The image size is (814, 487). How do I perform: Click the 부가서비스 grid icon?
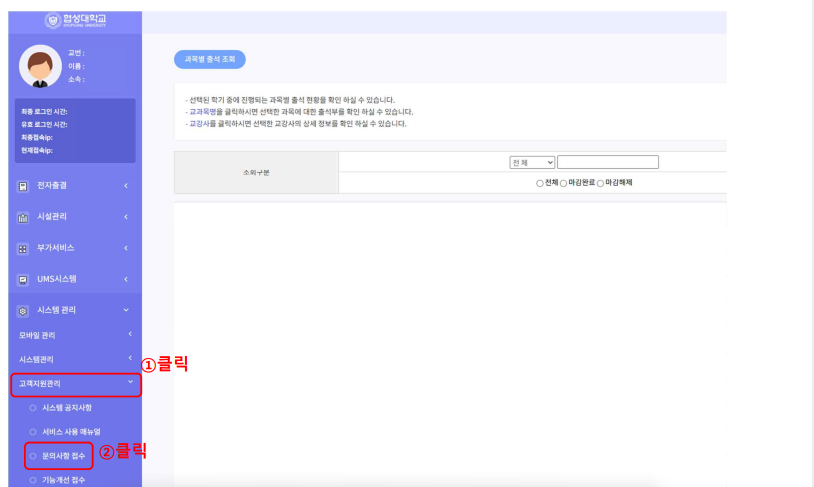23,249
